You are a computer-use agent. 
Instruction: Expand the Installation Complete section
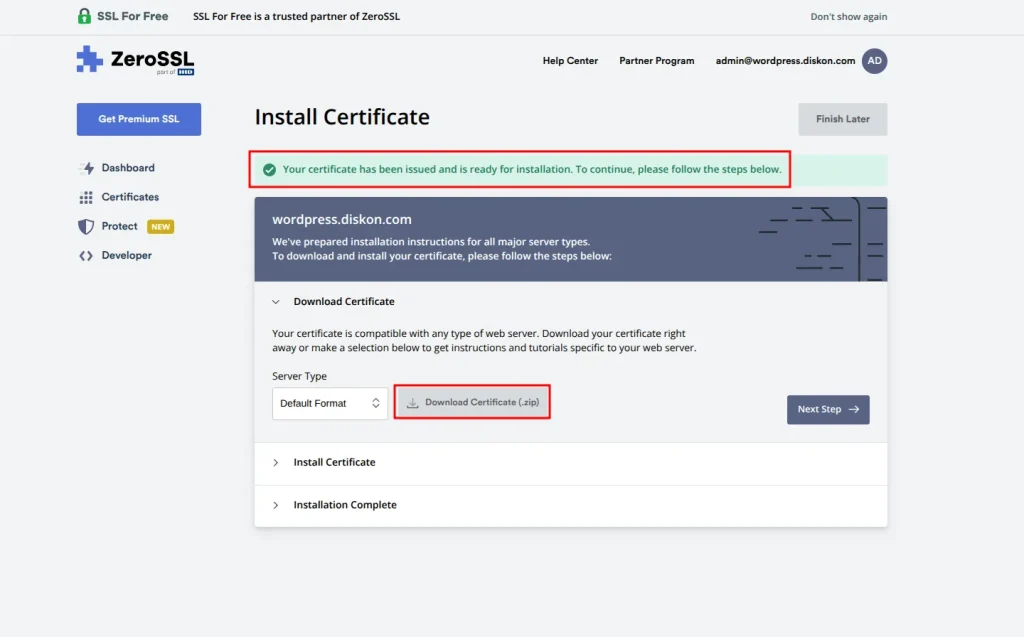pyautogui.click(x=343, y=504)
